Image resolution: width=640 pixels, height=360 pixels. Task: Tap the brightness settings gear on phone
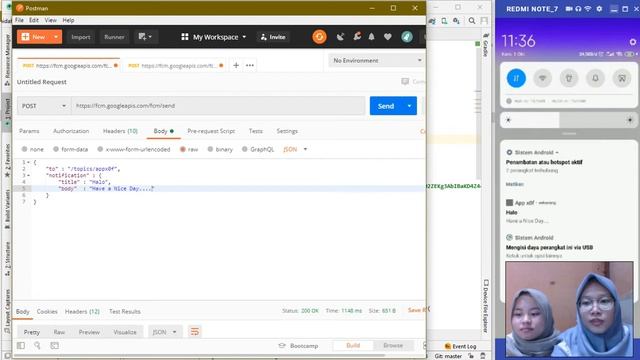tap(633, 42)
